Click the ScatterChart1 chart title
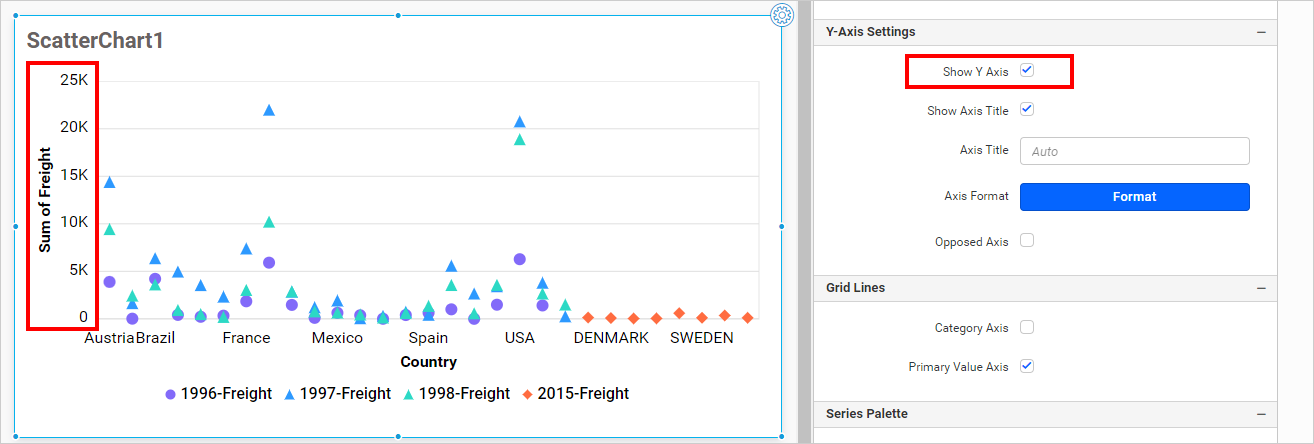The image size is (1314, 444). 95,41
